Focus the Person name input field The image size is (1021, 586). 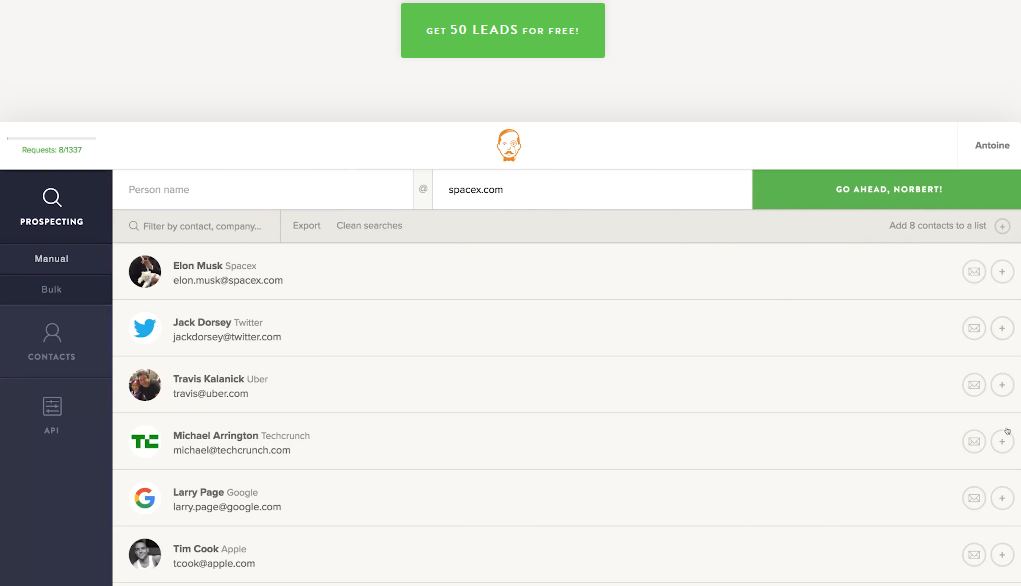click(x=263, y=189)
